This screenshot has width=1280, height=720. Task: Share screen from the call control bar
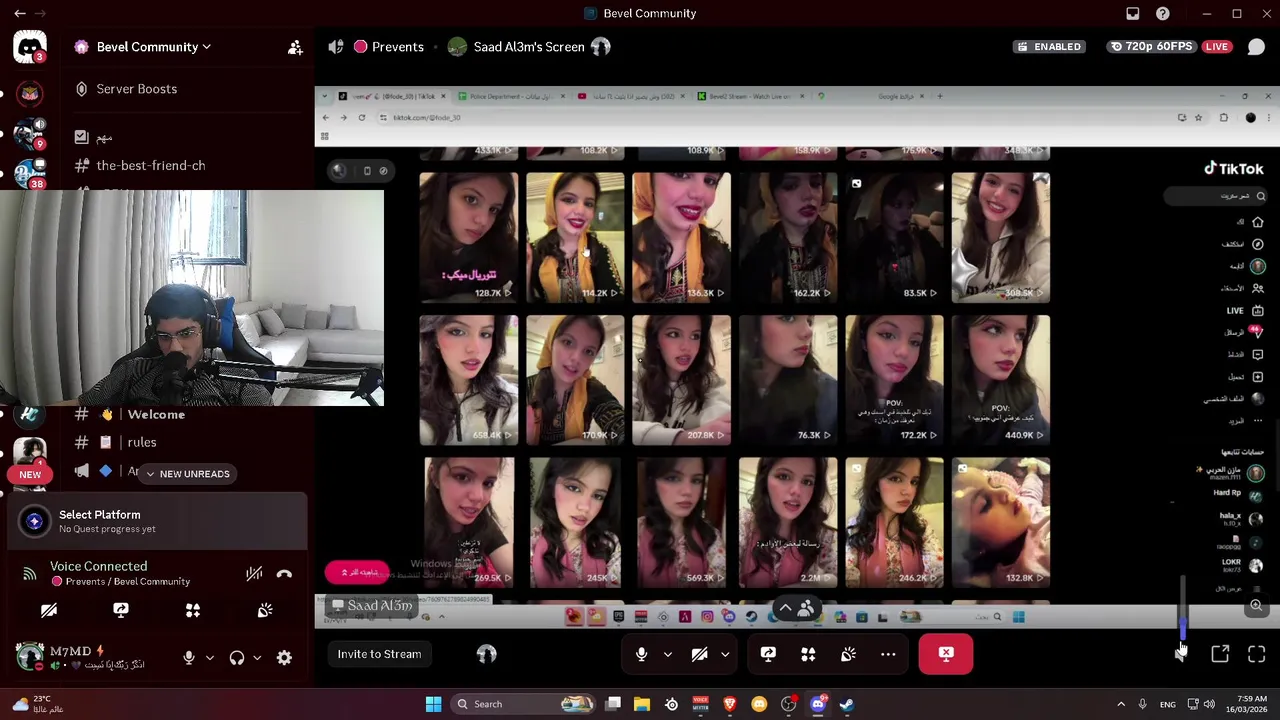click(768, 654)
